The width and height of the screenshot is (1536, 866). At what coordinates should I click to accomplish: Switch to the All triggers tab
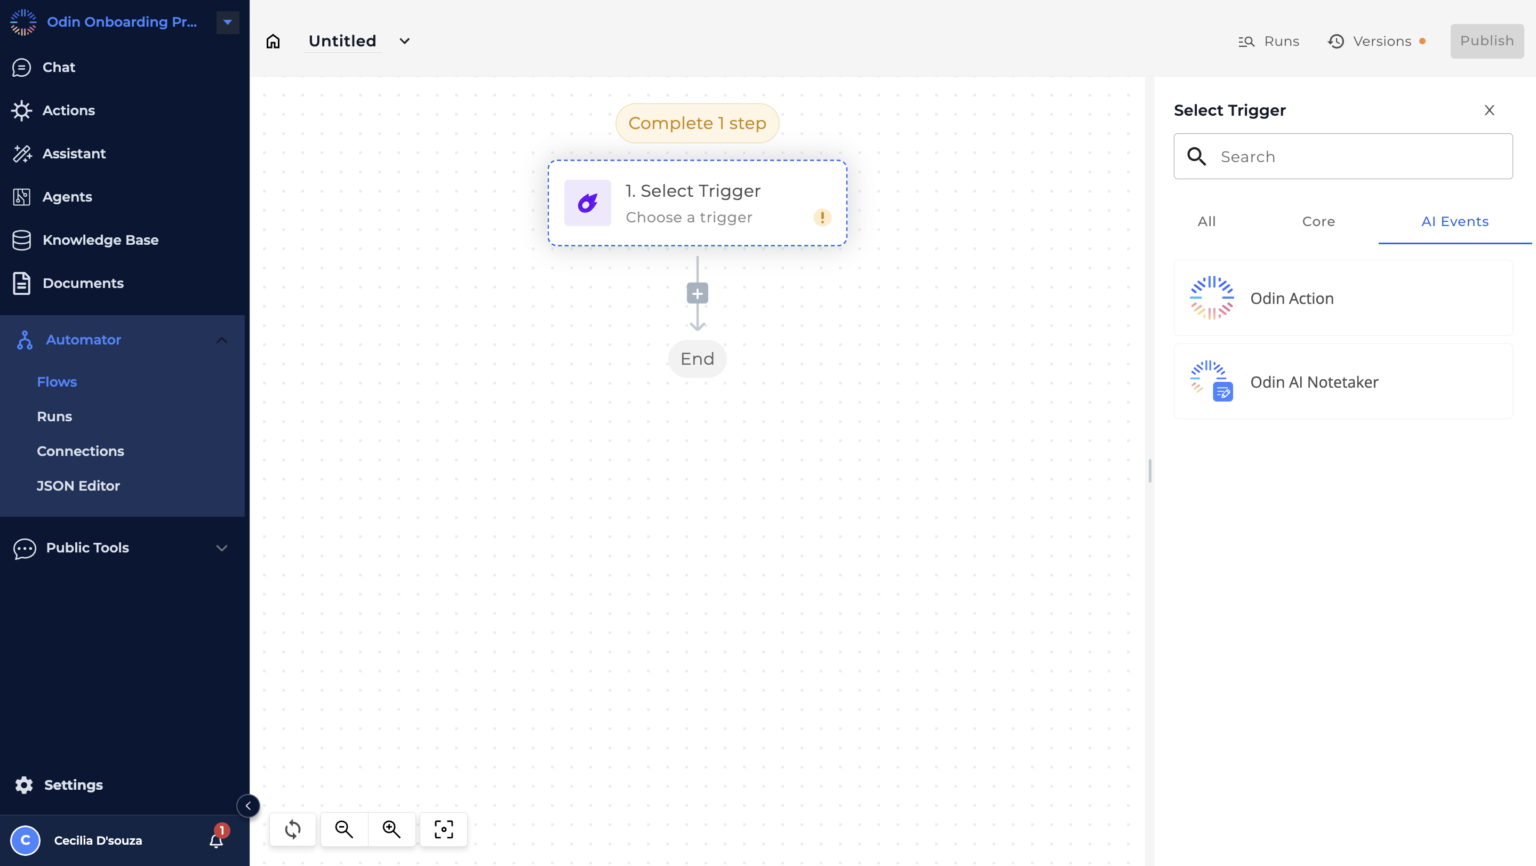(x=1206, y=221)
